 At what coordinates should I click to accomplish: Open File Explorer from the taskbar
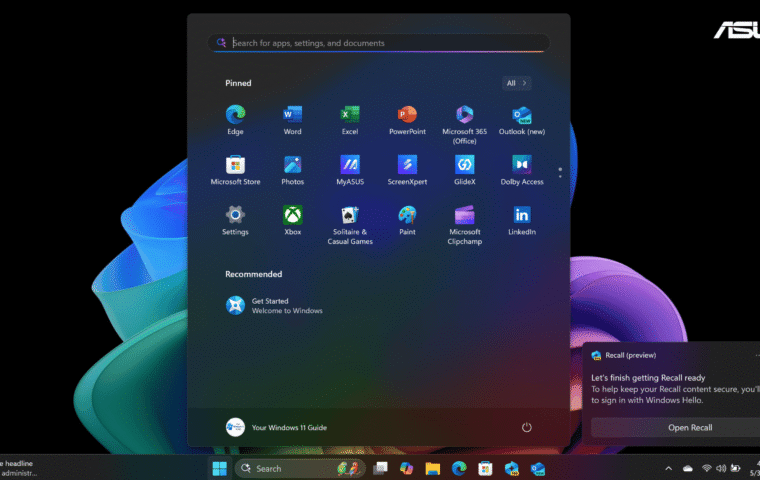pyautogui.click(x=432, y=468)
